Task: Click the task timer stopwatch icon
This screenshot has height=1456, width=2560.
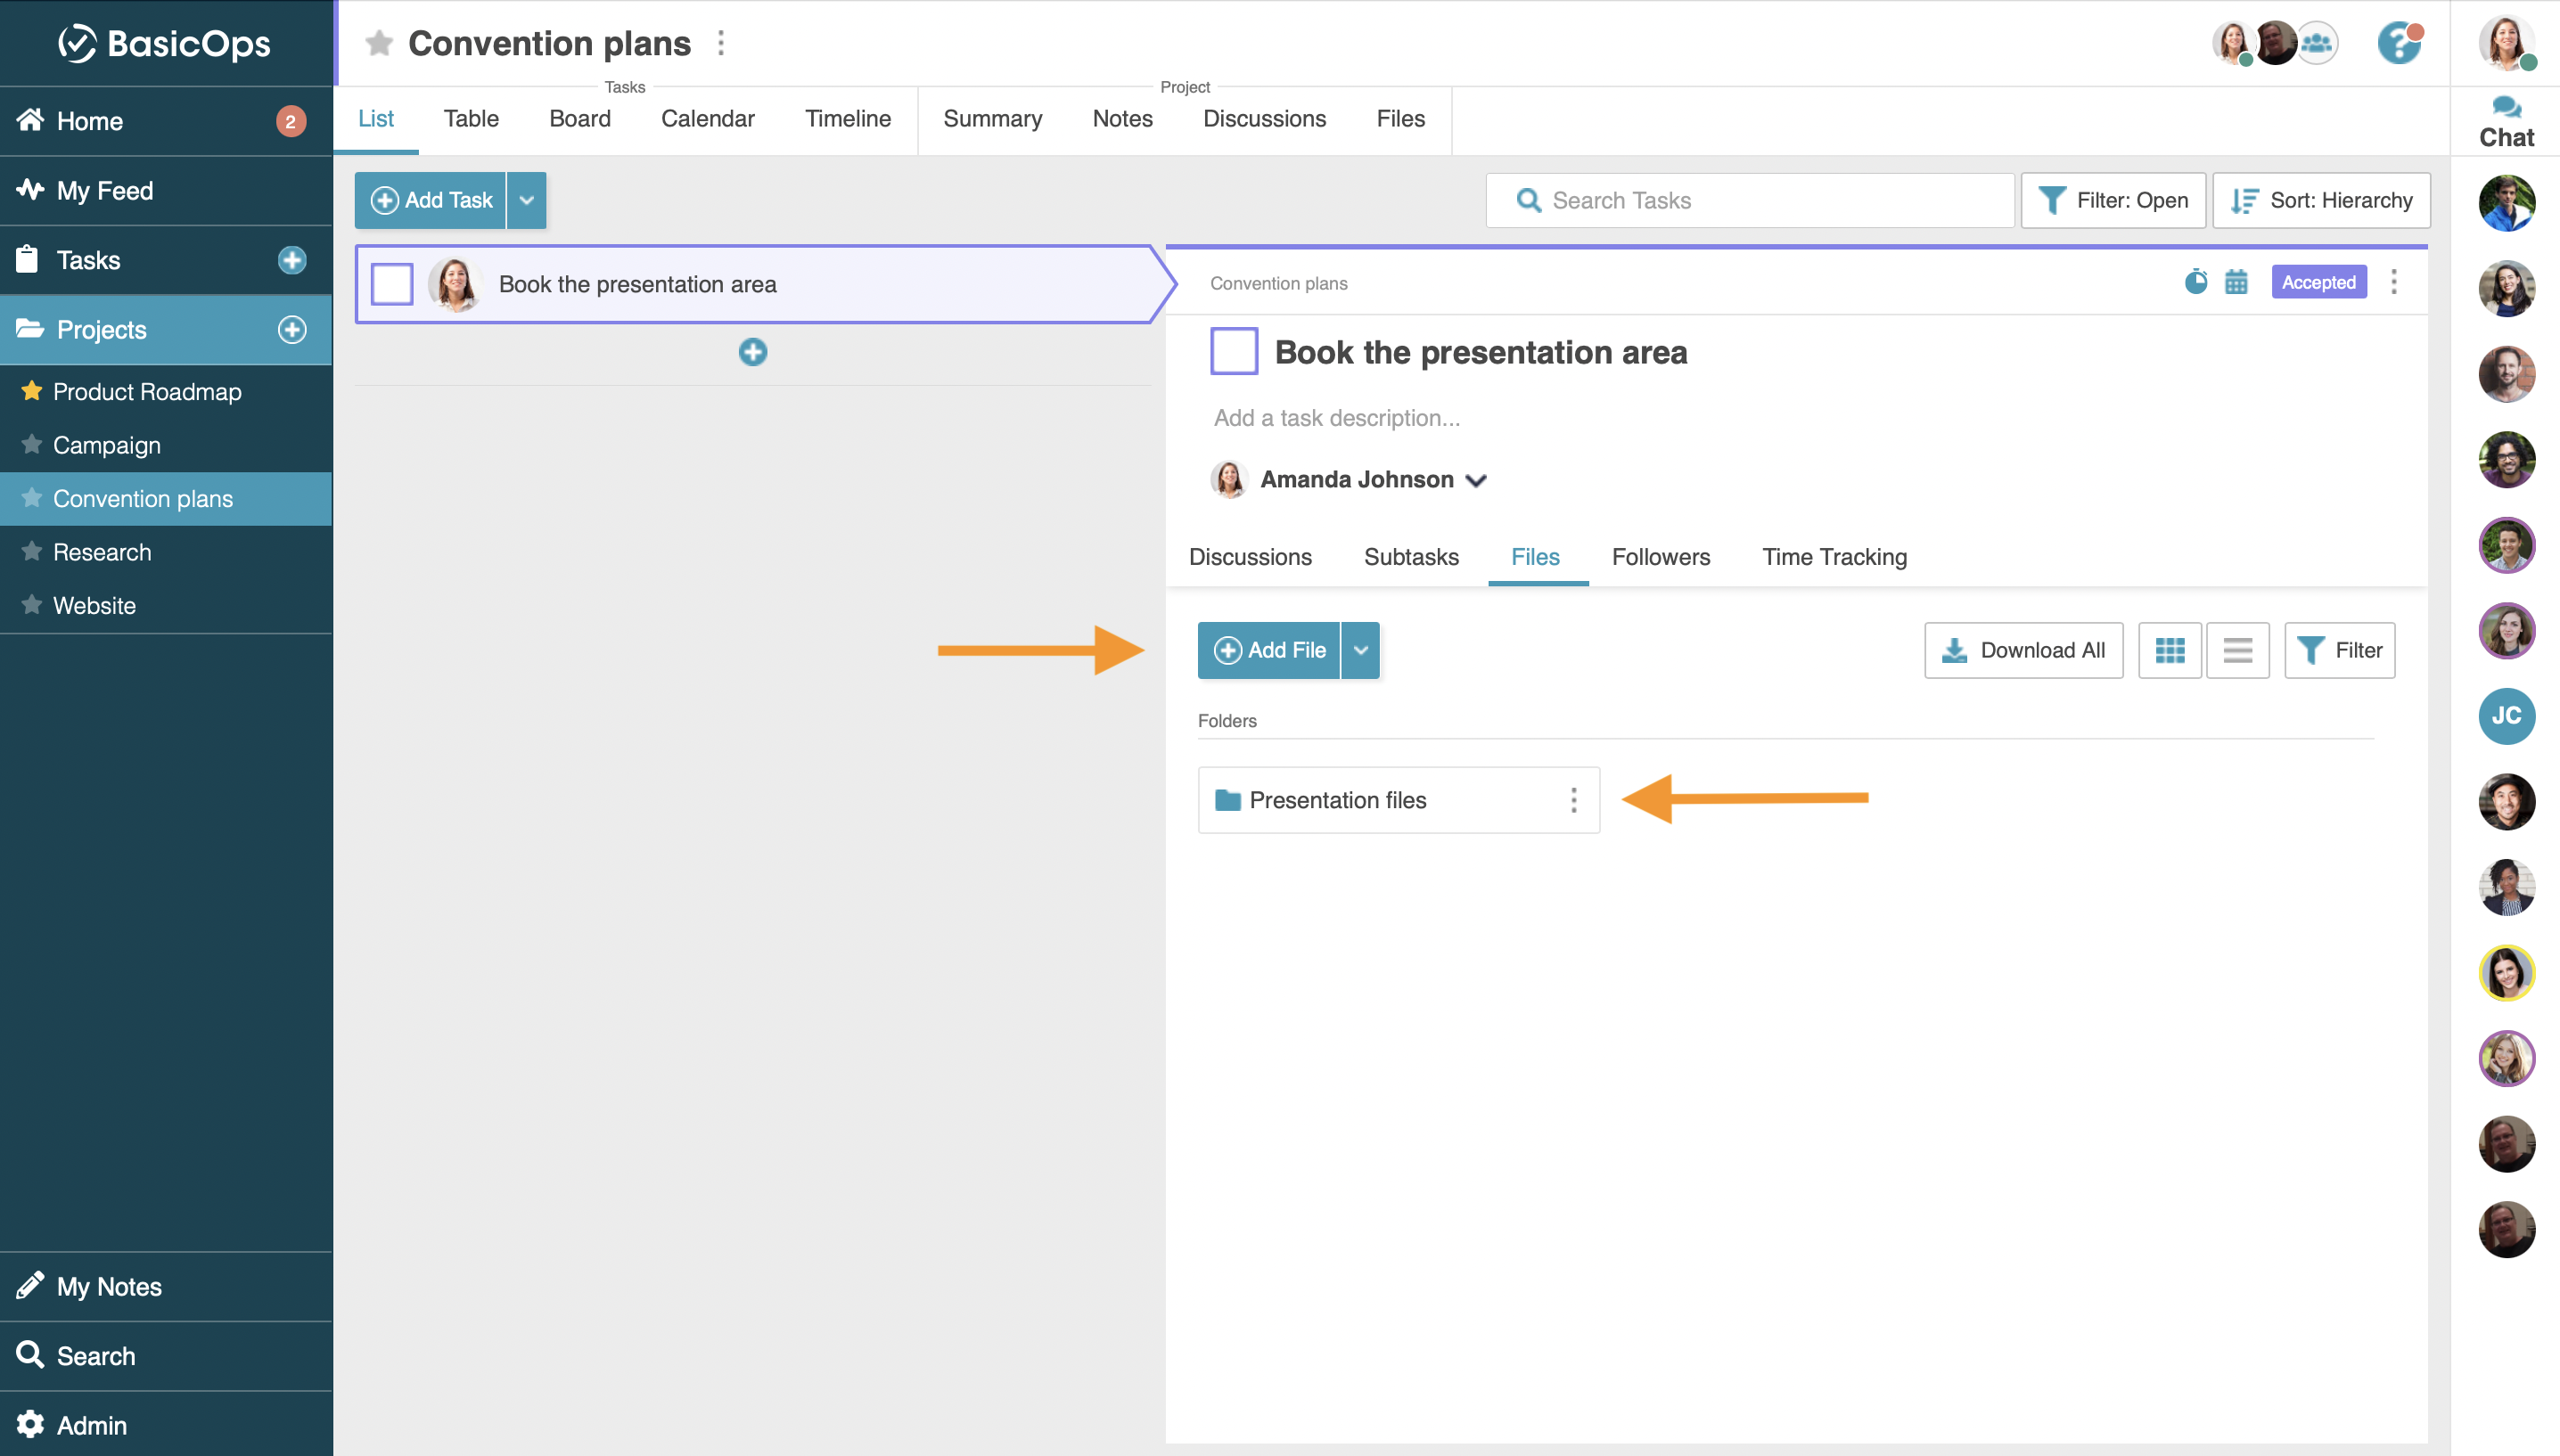Action: pyautogui.click(x=2195, y=282)
